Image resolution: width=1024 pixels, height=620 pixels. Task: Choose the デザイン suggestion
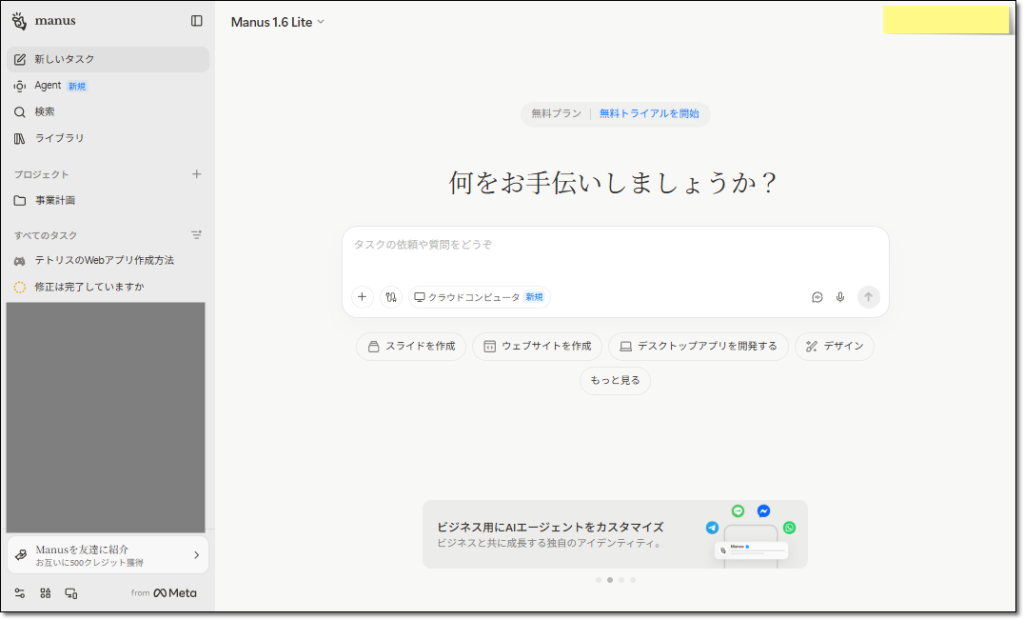point(835,346)
